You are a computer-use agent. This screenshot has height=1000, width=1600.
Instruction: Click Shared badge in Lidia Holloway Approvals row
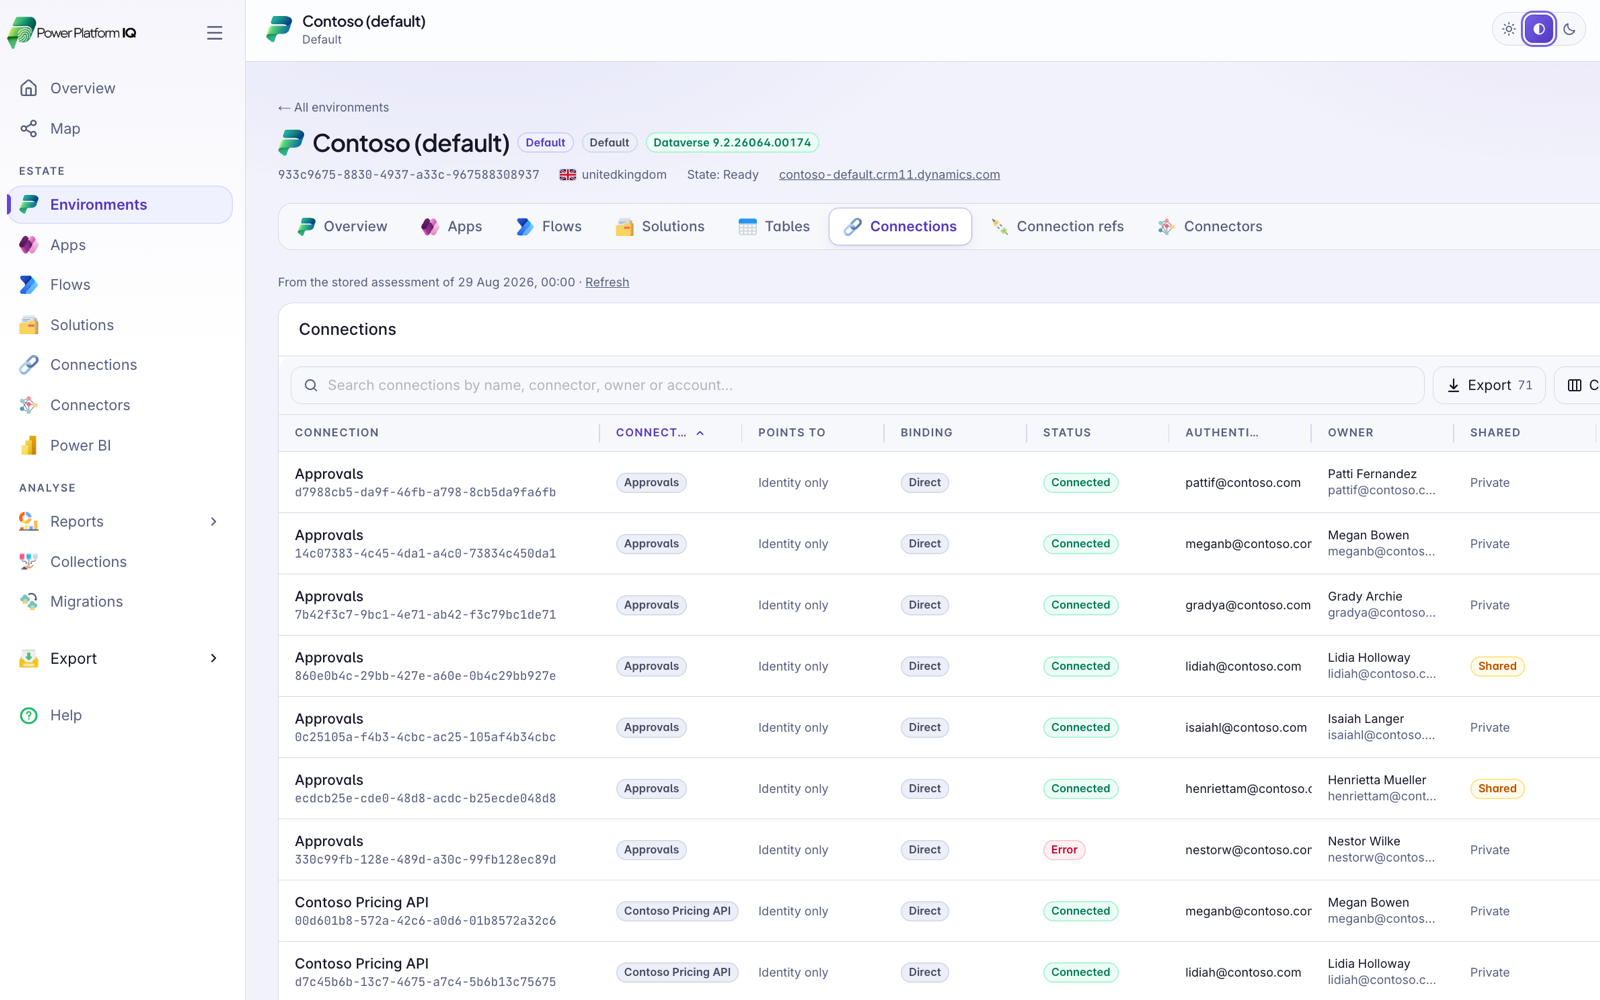click(1497, 666)
